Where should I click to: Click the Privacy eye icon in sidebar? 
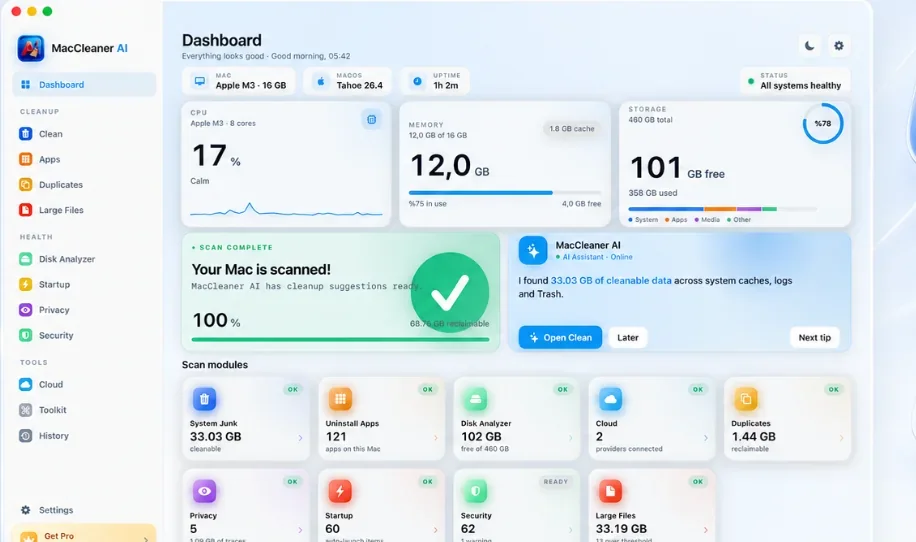26,310
